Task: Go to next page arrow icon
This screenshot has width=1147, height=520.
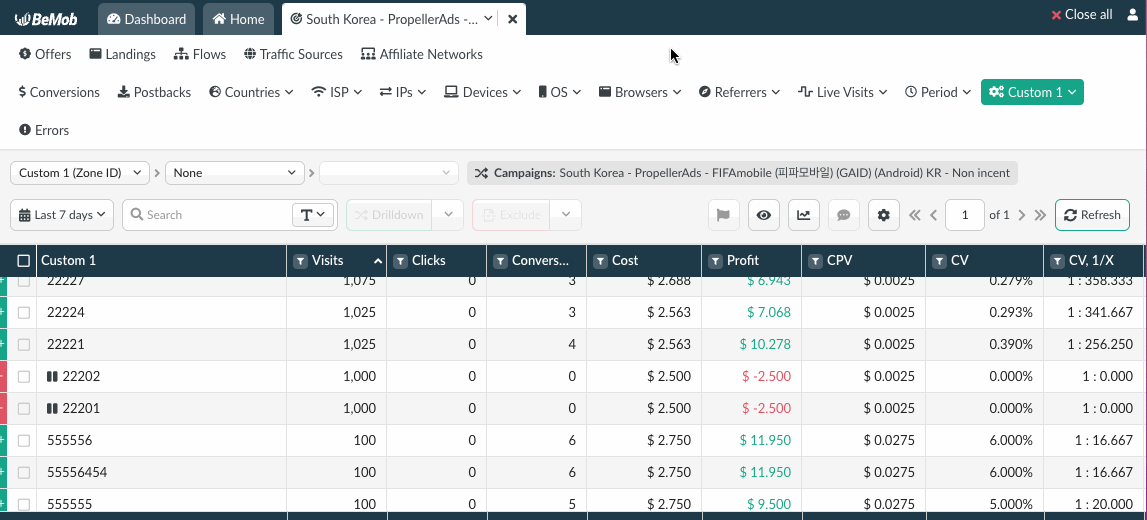Action: tap(1022, 215)
